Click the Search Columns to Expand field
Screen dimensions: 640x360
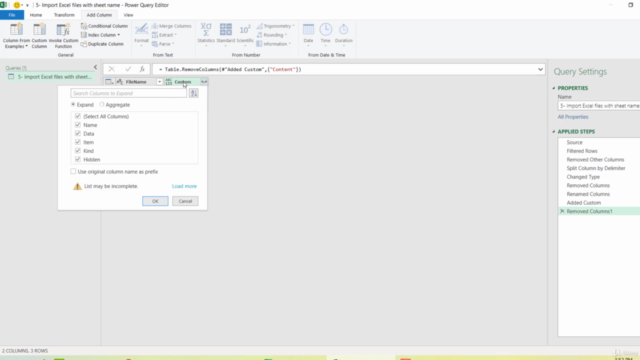[129, 93]
